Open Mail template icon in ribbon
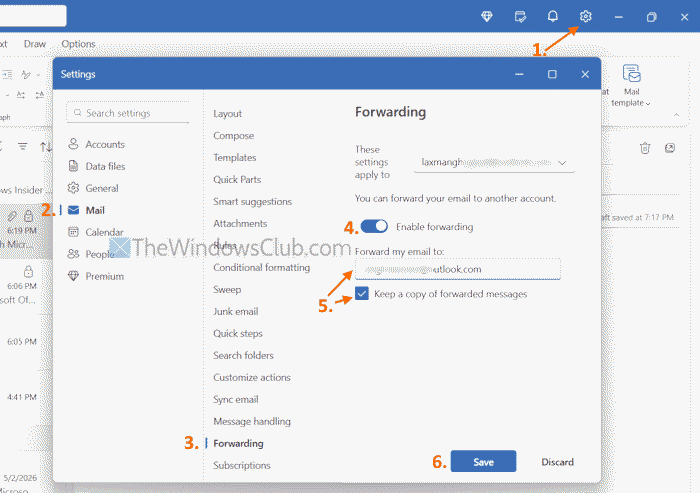The height and width of the screenshot is (493, 700). [631, 73]
